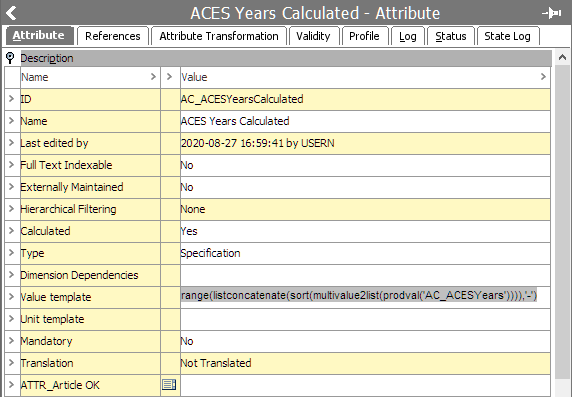Click the Mandatory value cell showing No

coord(365,341)
